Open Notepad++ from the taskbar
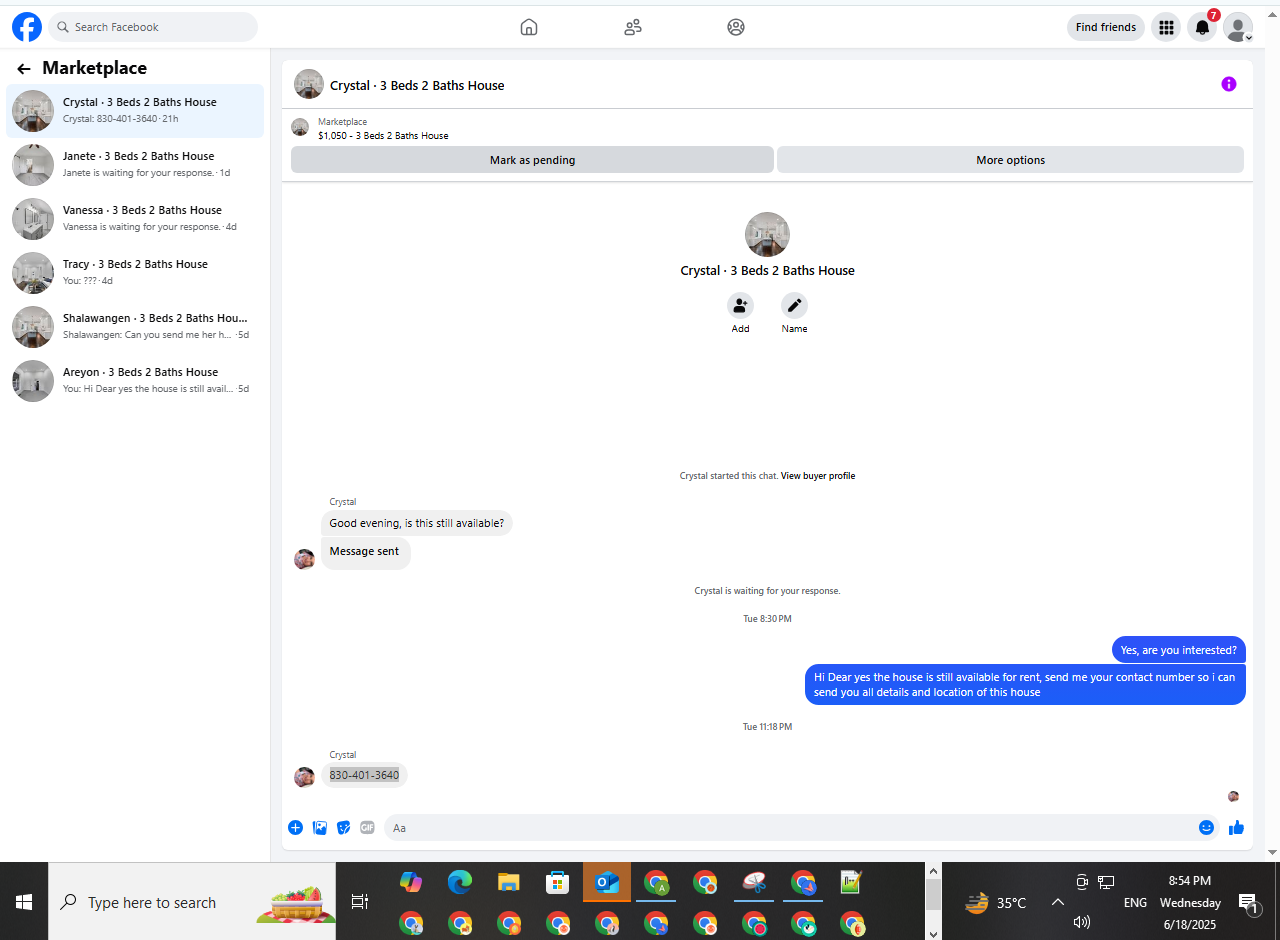 pyautogui.click(x=851, y=882)
